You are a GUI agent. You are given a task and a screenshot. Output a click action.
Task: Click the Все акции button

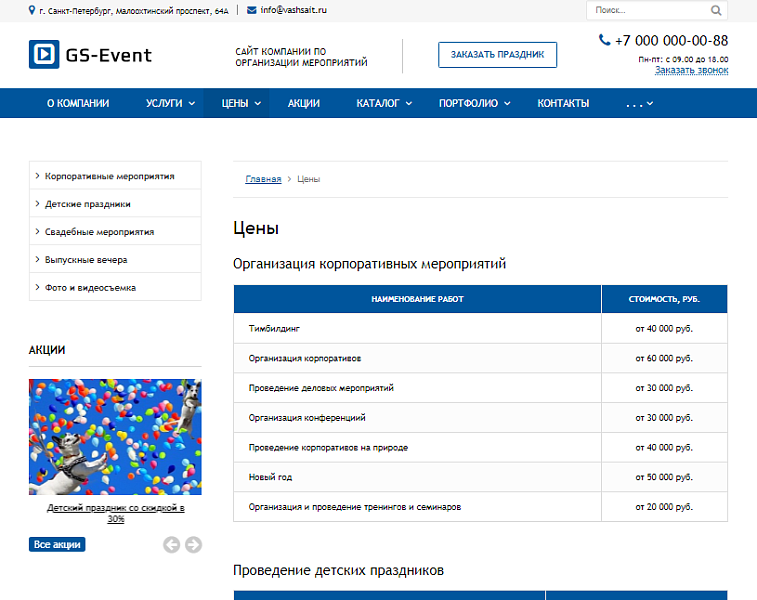(x=57, y=545)
